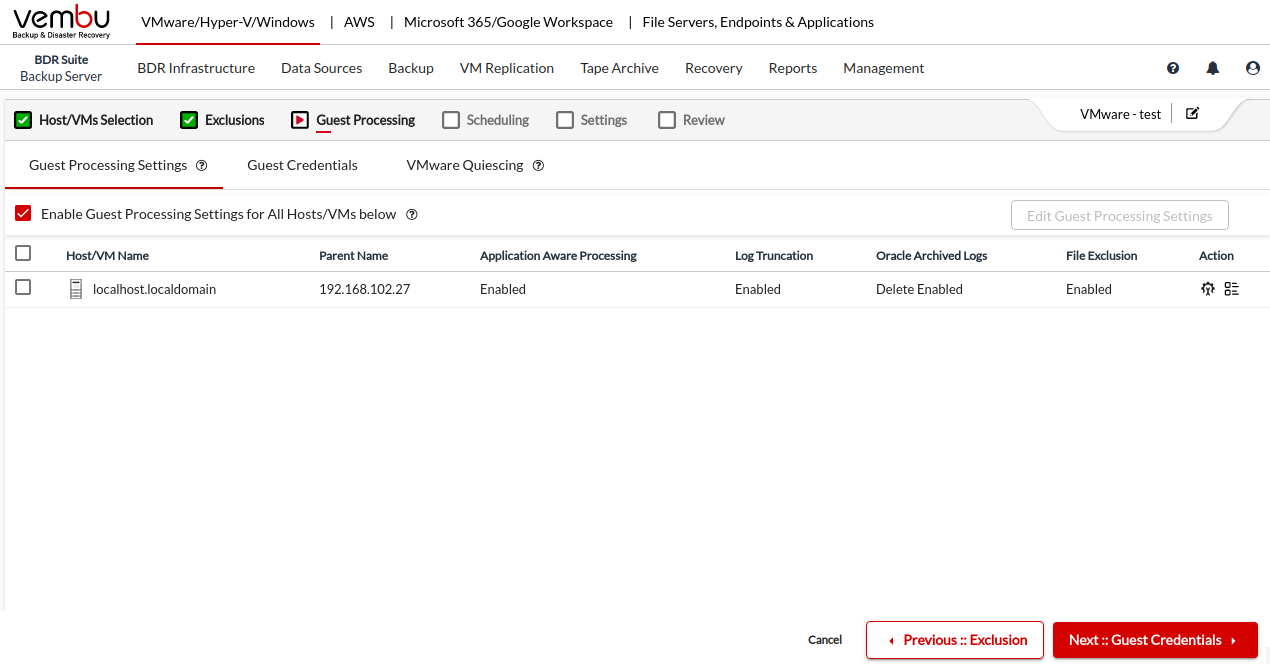Open the notifications bell icon

pos(1213,68)
